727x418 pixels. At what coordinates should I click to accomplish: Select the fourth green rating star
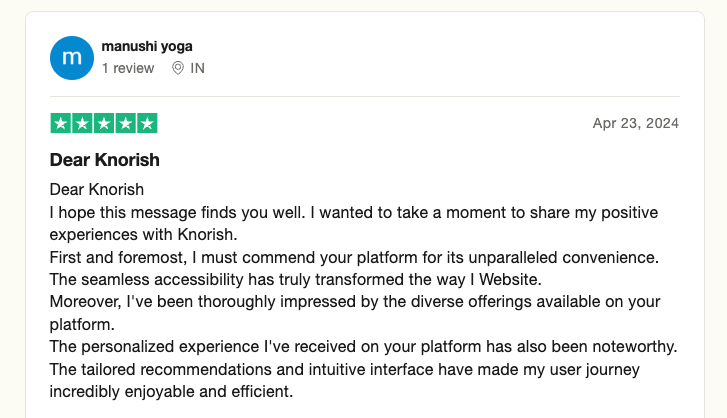[126, 123]
